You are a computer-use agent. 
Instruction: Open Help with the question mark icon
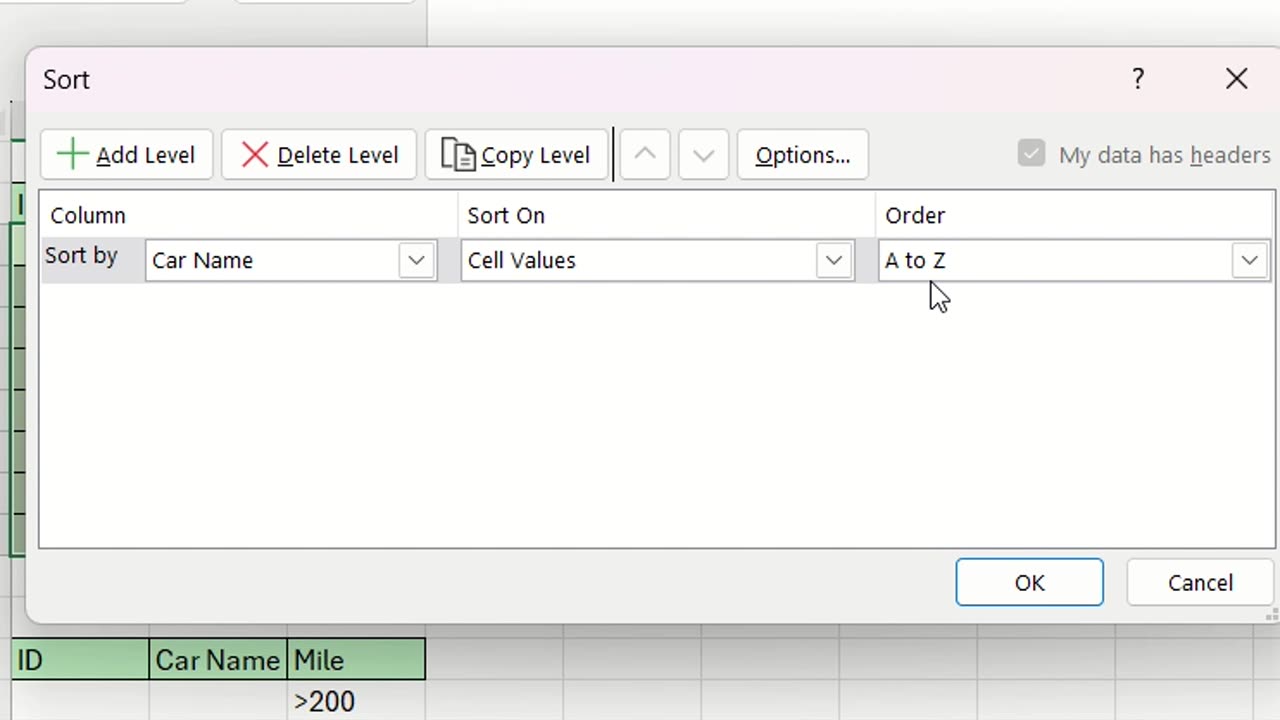1138,79
